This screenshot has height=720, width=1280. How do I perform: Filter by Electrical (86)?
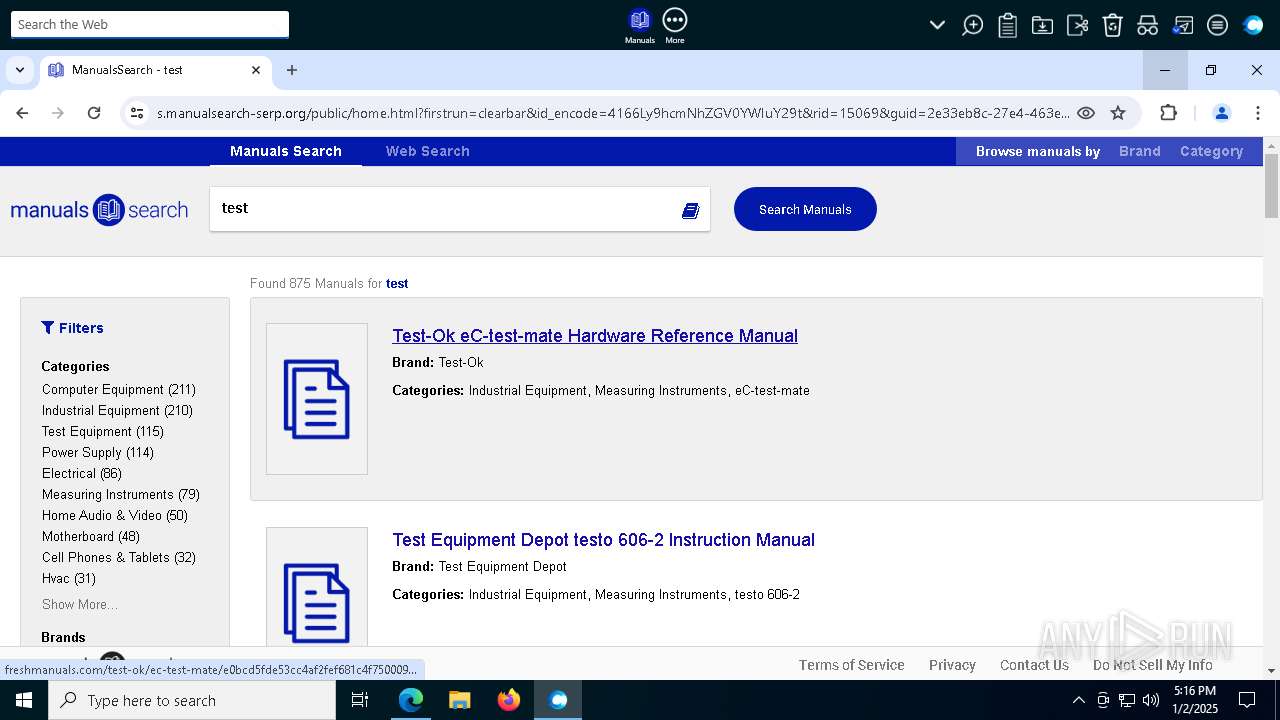pos(82,473)
